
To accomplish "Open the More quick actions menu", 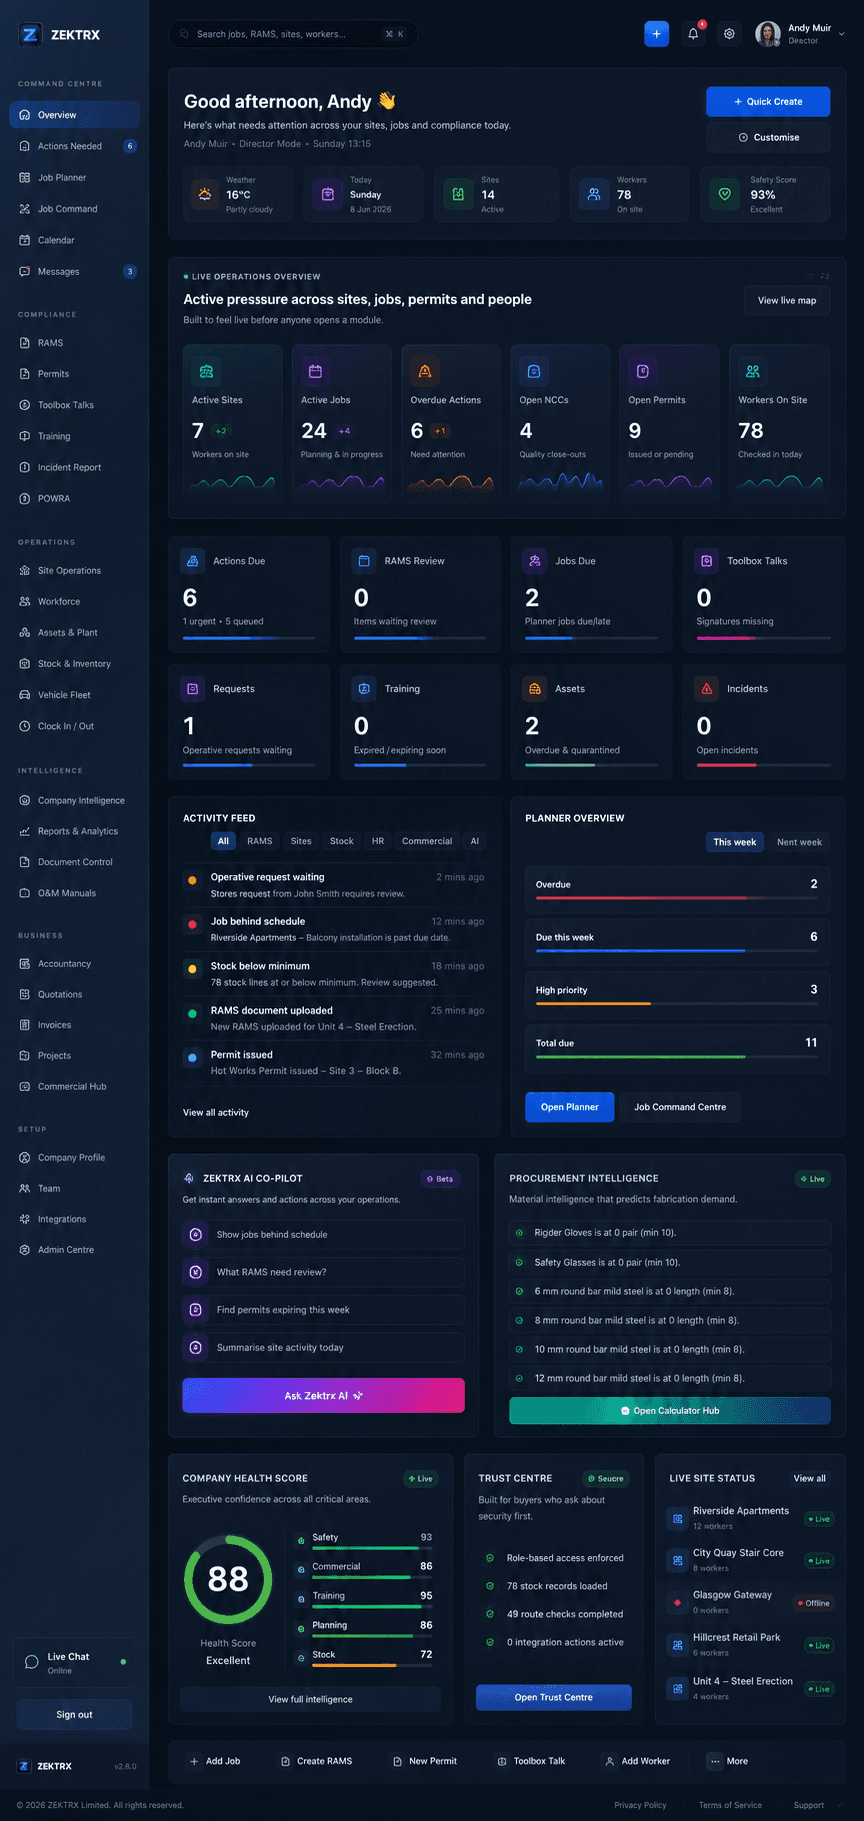I will tap(728, 1761).
